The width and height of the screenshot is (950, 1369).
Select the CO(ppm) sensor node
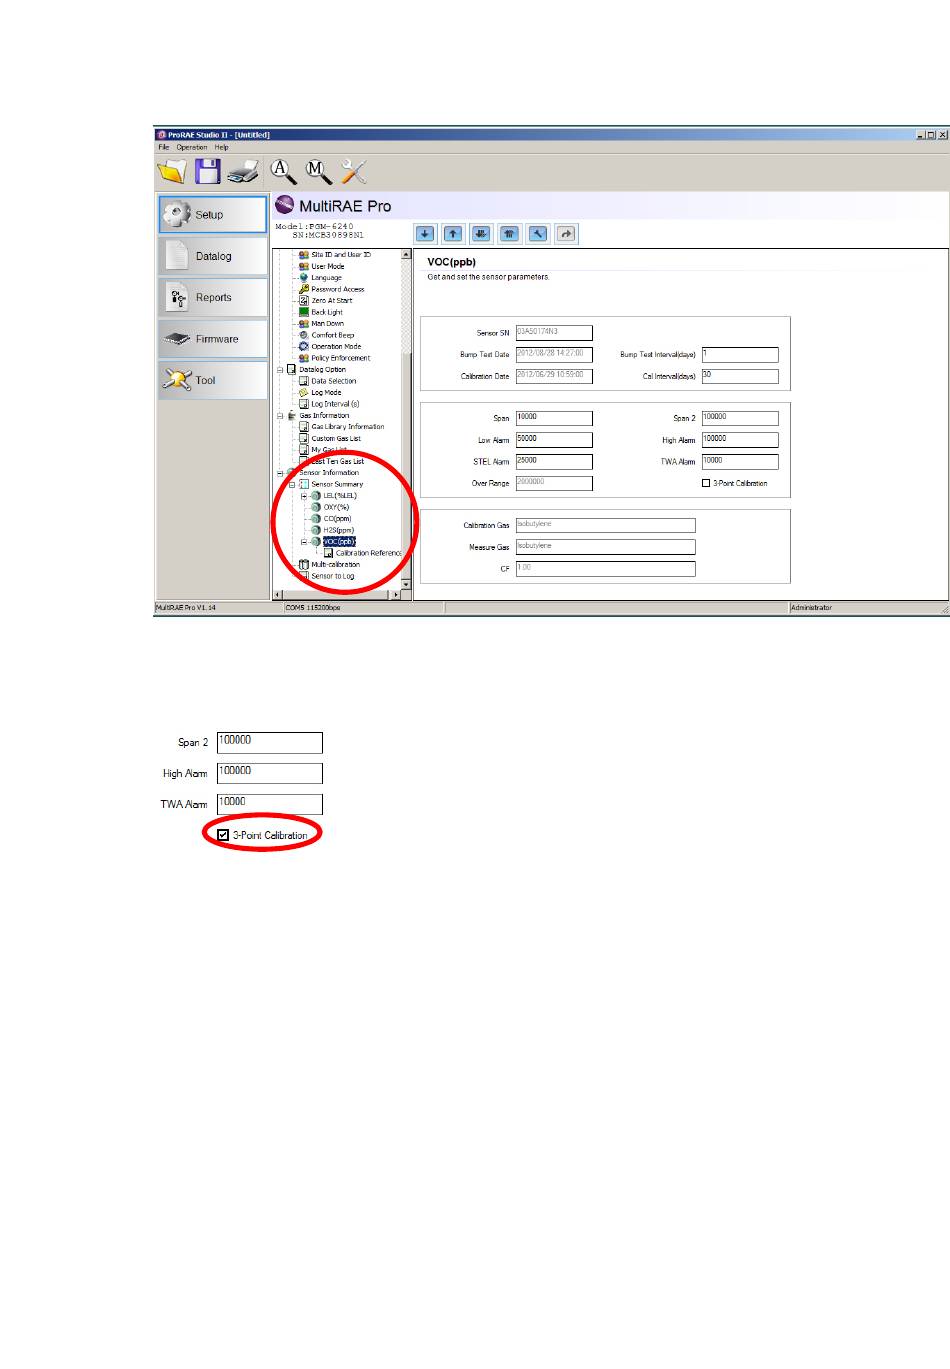[337, 519]
